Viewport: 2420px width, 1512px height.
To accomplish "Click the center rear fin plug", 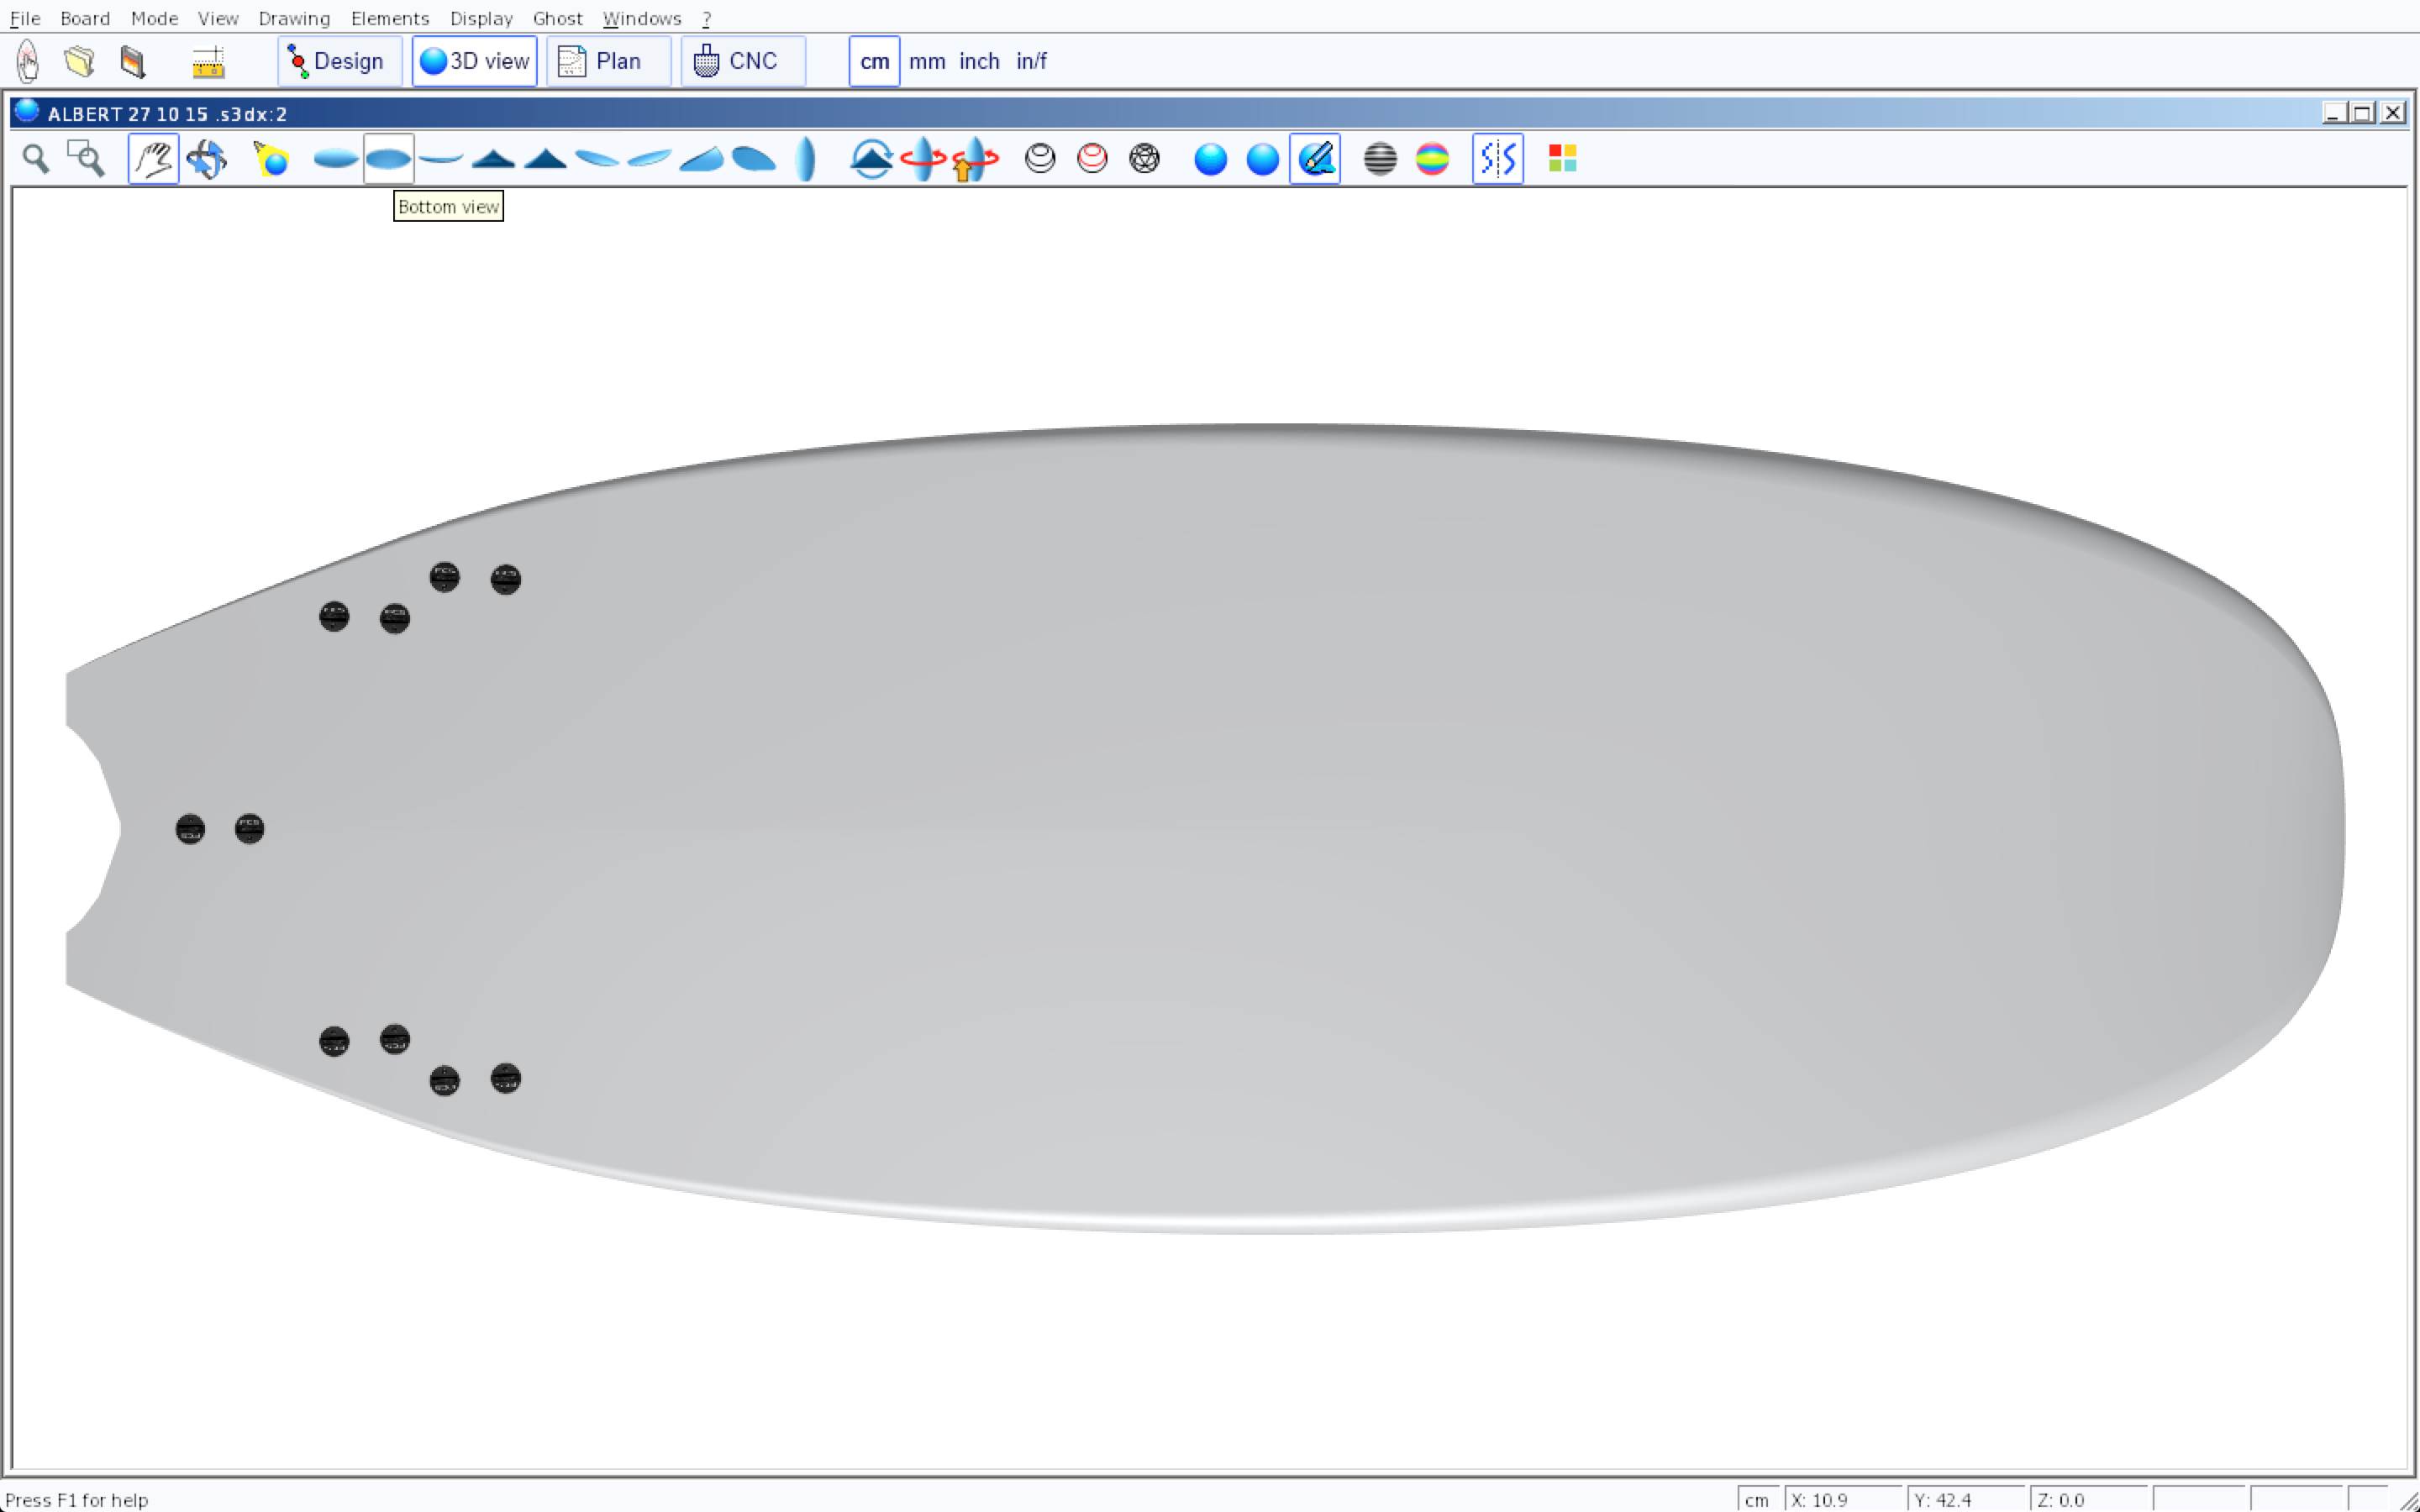I will [190, 829].
